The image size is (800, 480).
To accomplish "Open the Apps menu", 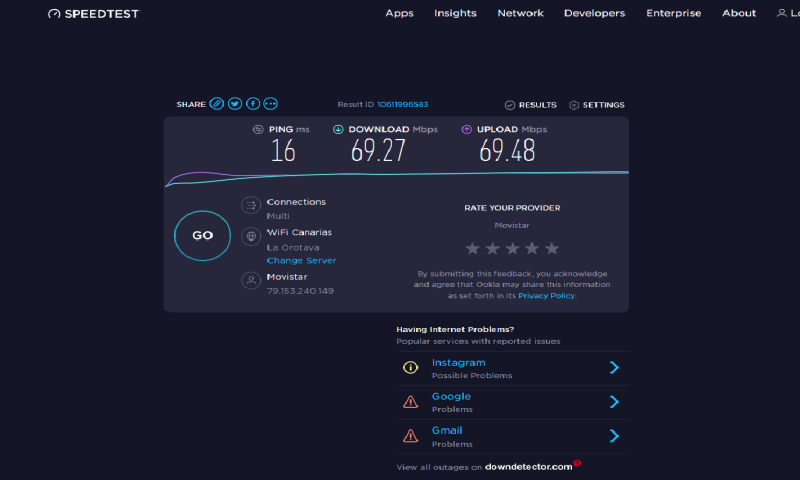I will [x=399, y=13].
